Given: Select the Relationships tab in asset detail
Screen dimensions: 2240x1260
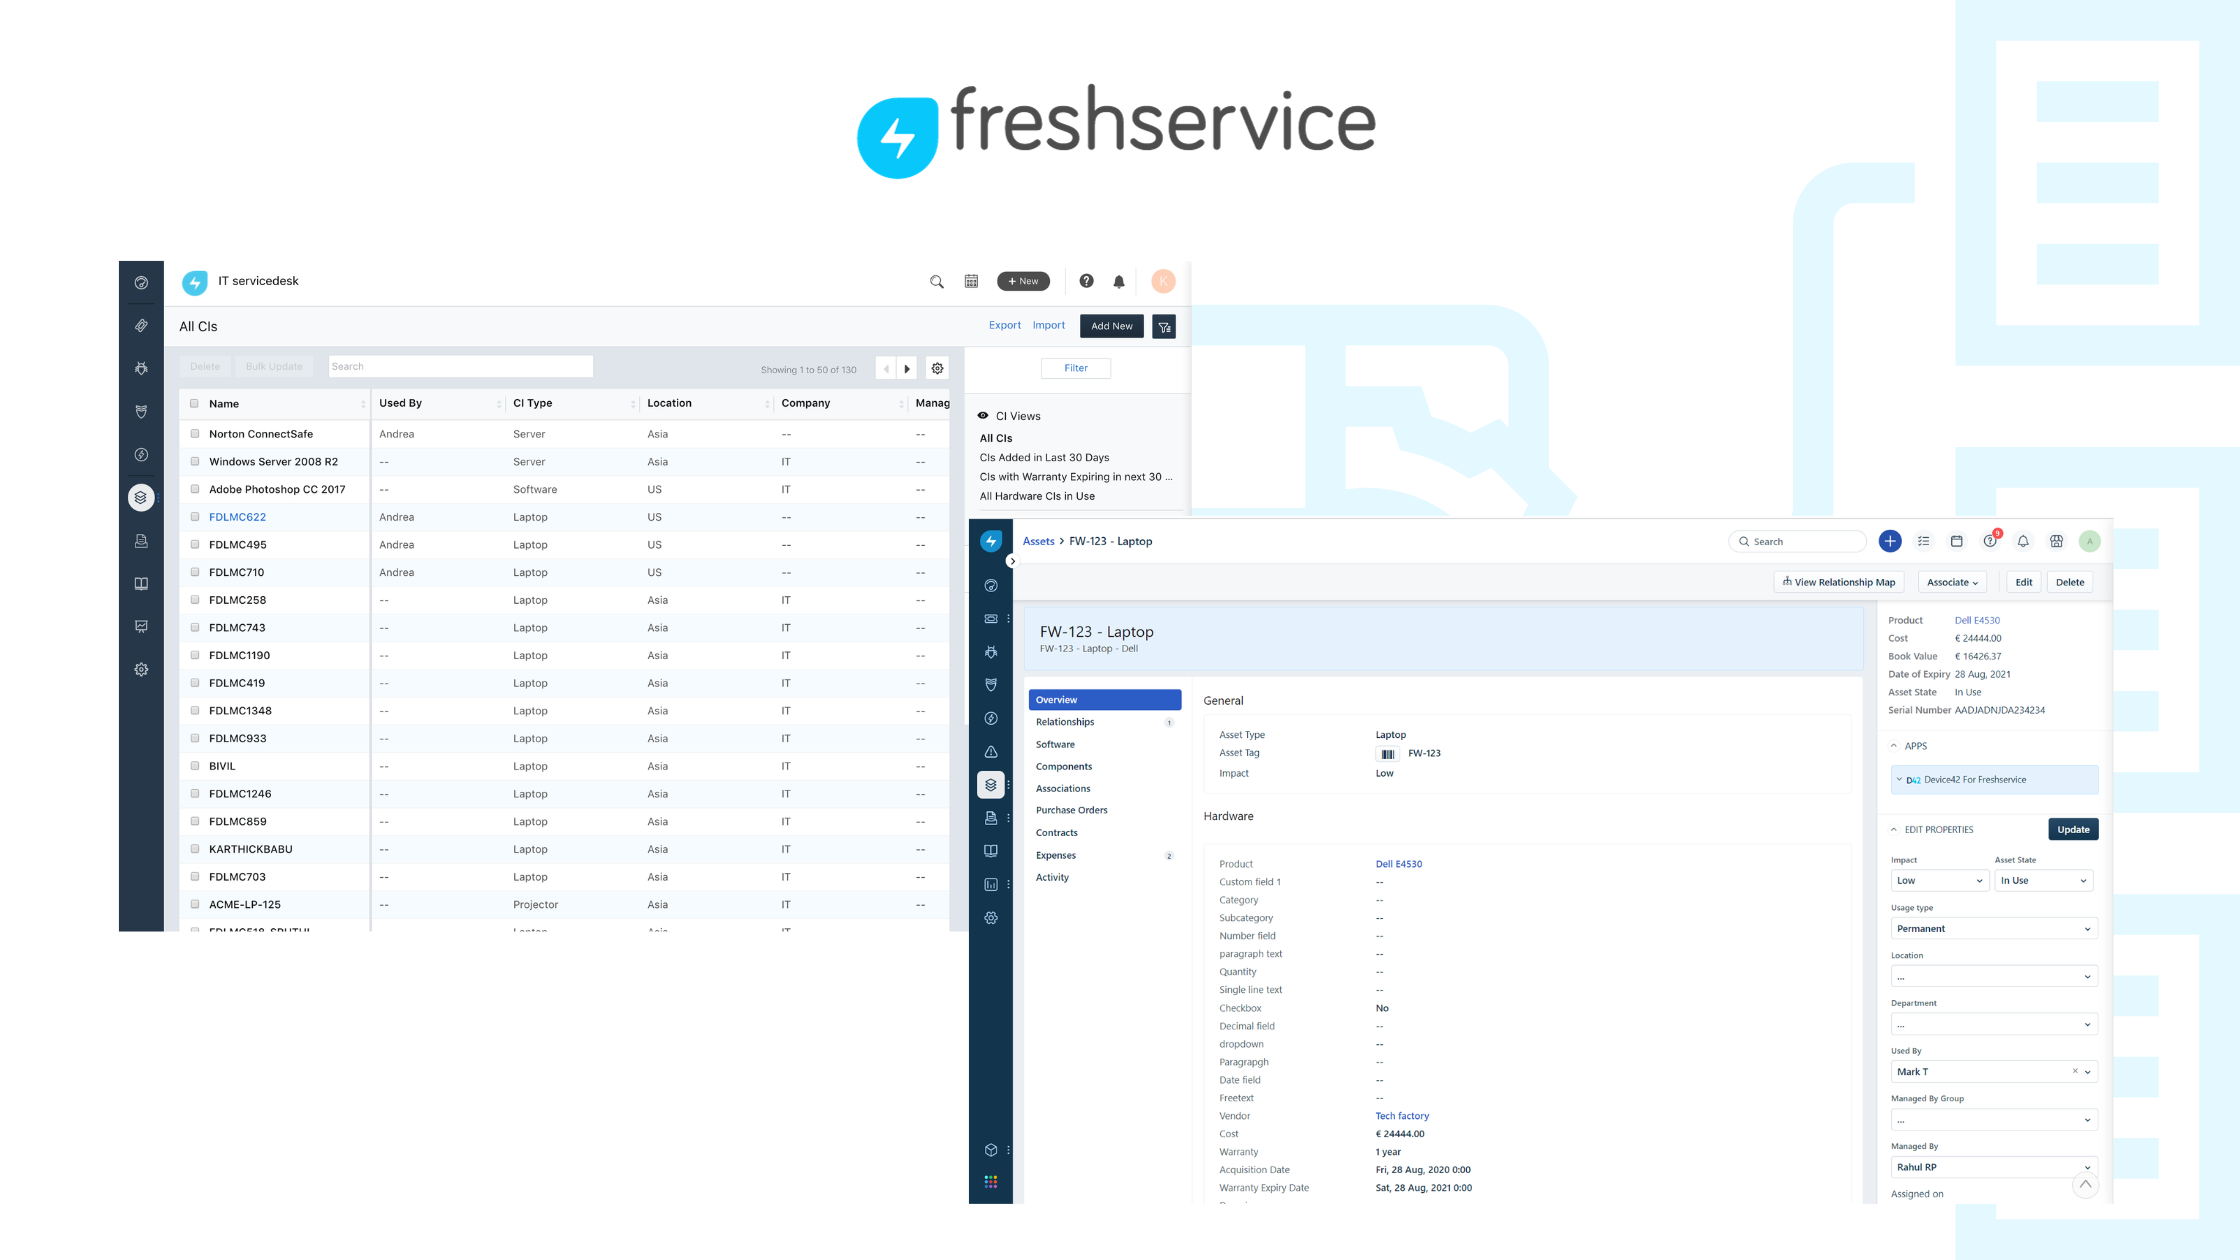Looking at the screenshot, I should (1066, 722).
